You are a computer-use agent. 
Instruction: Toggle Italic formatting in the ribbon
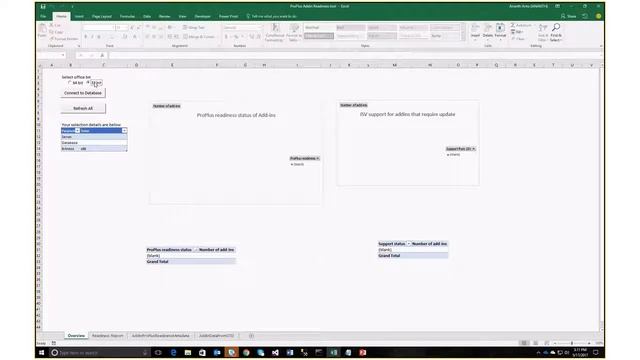coord(92,37)
